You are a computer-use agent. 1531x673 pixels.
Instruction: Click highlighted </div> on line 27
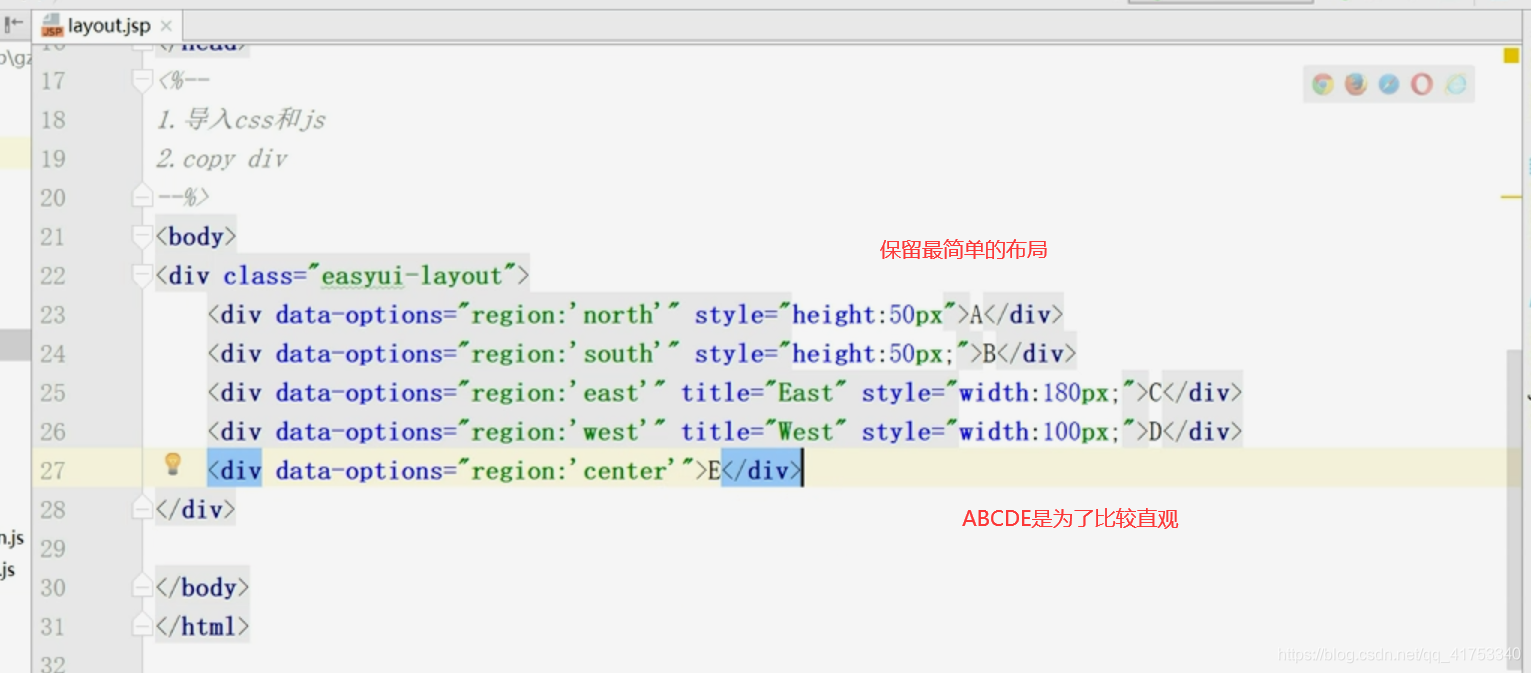pos(761,471)
